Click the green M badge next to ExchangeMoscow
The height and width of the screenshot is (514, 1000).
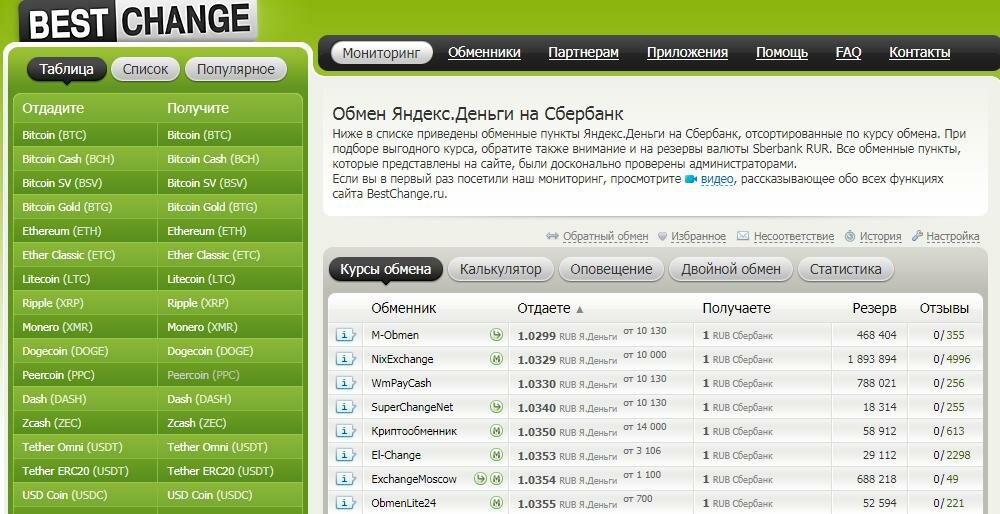tap(496, 479)
